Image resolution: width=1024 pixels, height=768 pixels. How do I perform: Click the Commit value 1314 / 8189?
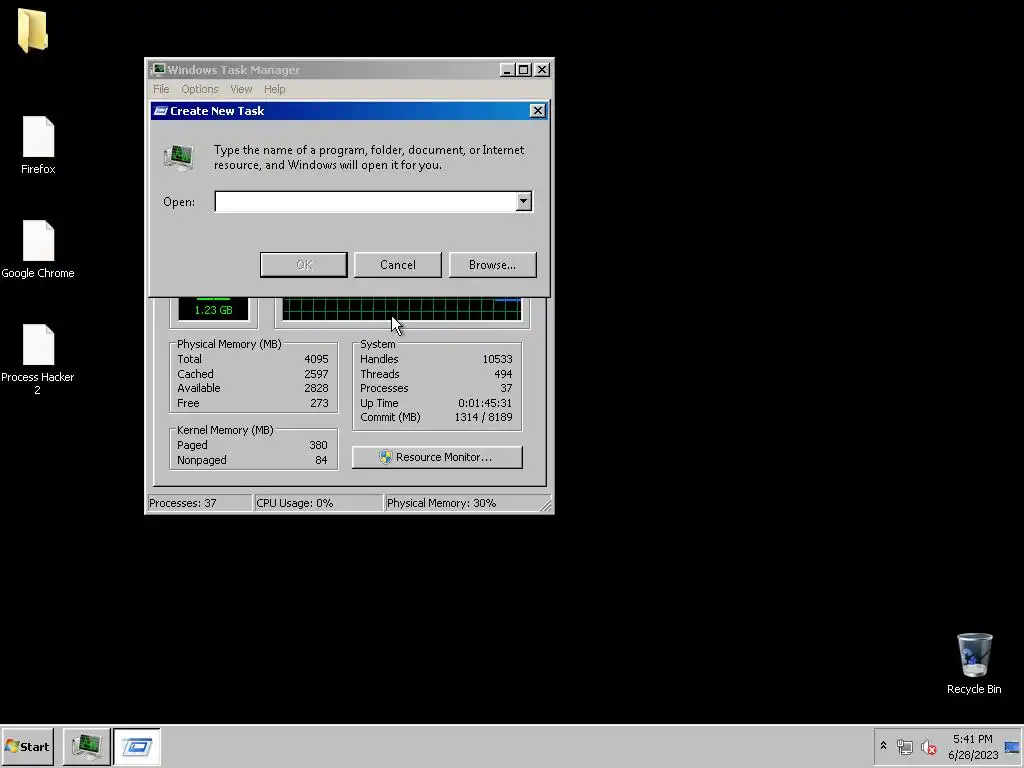[x=484, y=417]
